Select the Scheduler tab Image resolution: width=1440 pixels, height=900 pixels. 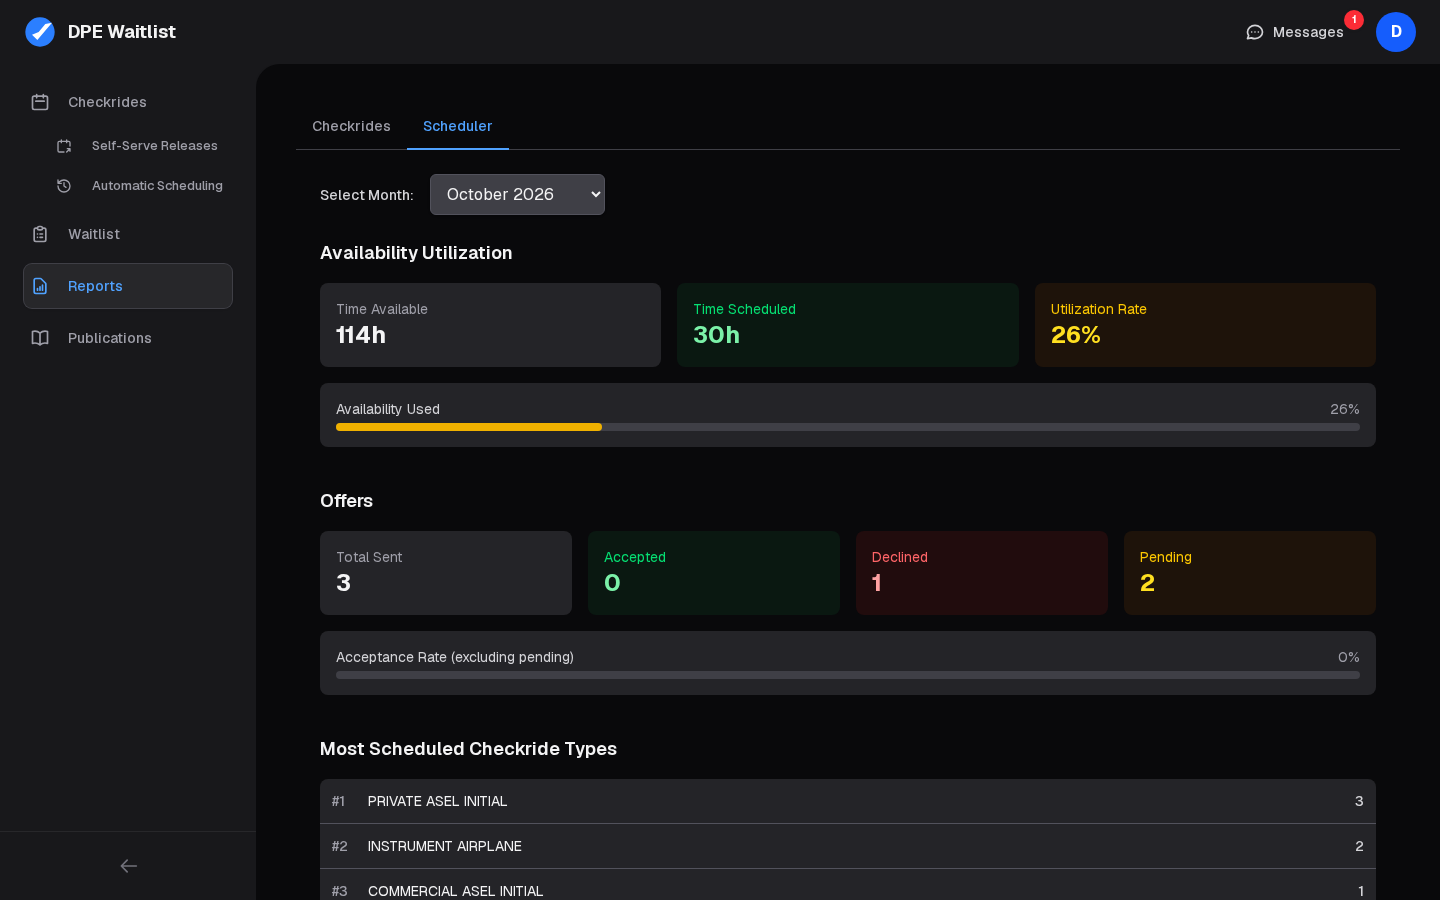(457, 126)
